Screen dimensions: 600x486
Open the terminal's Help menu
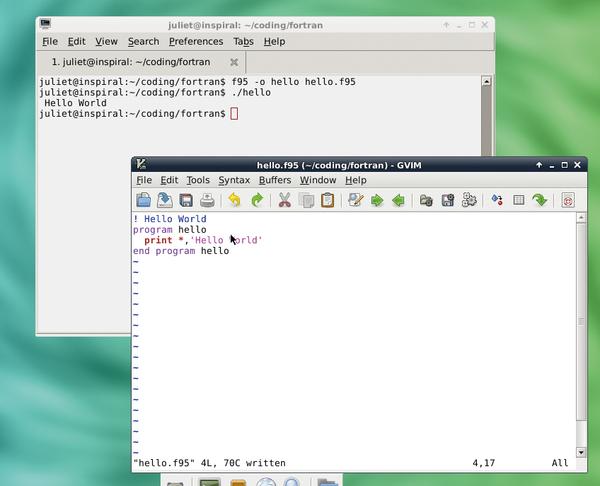(274, 41)
